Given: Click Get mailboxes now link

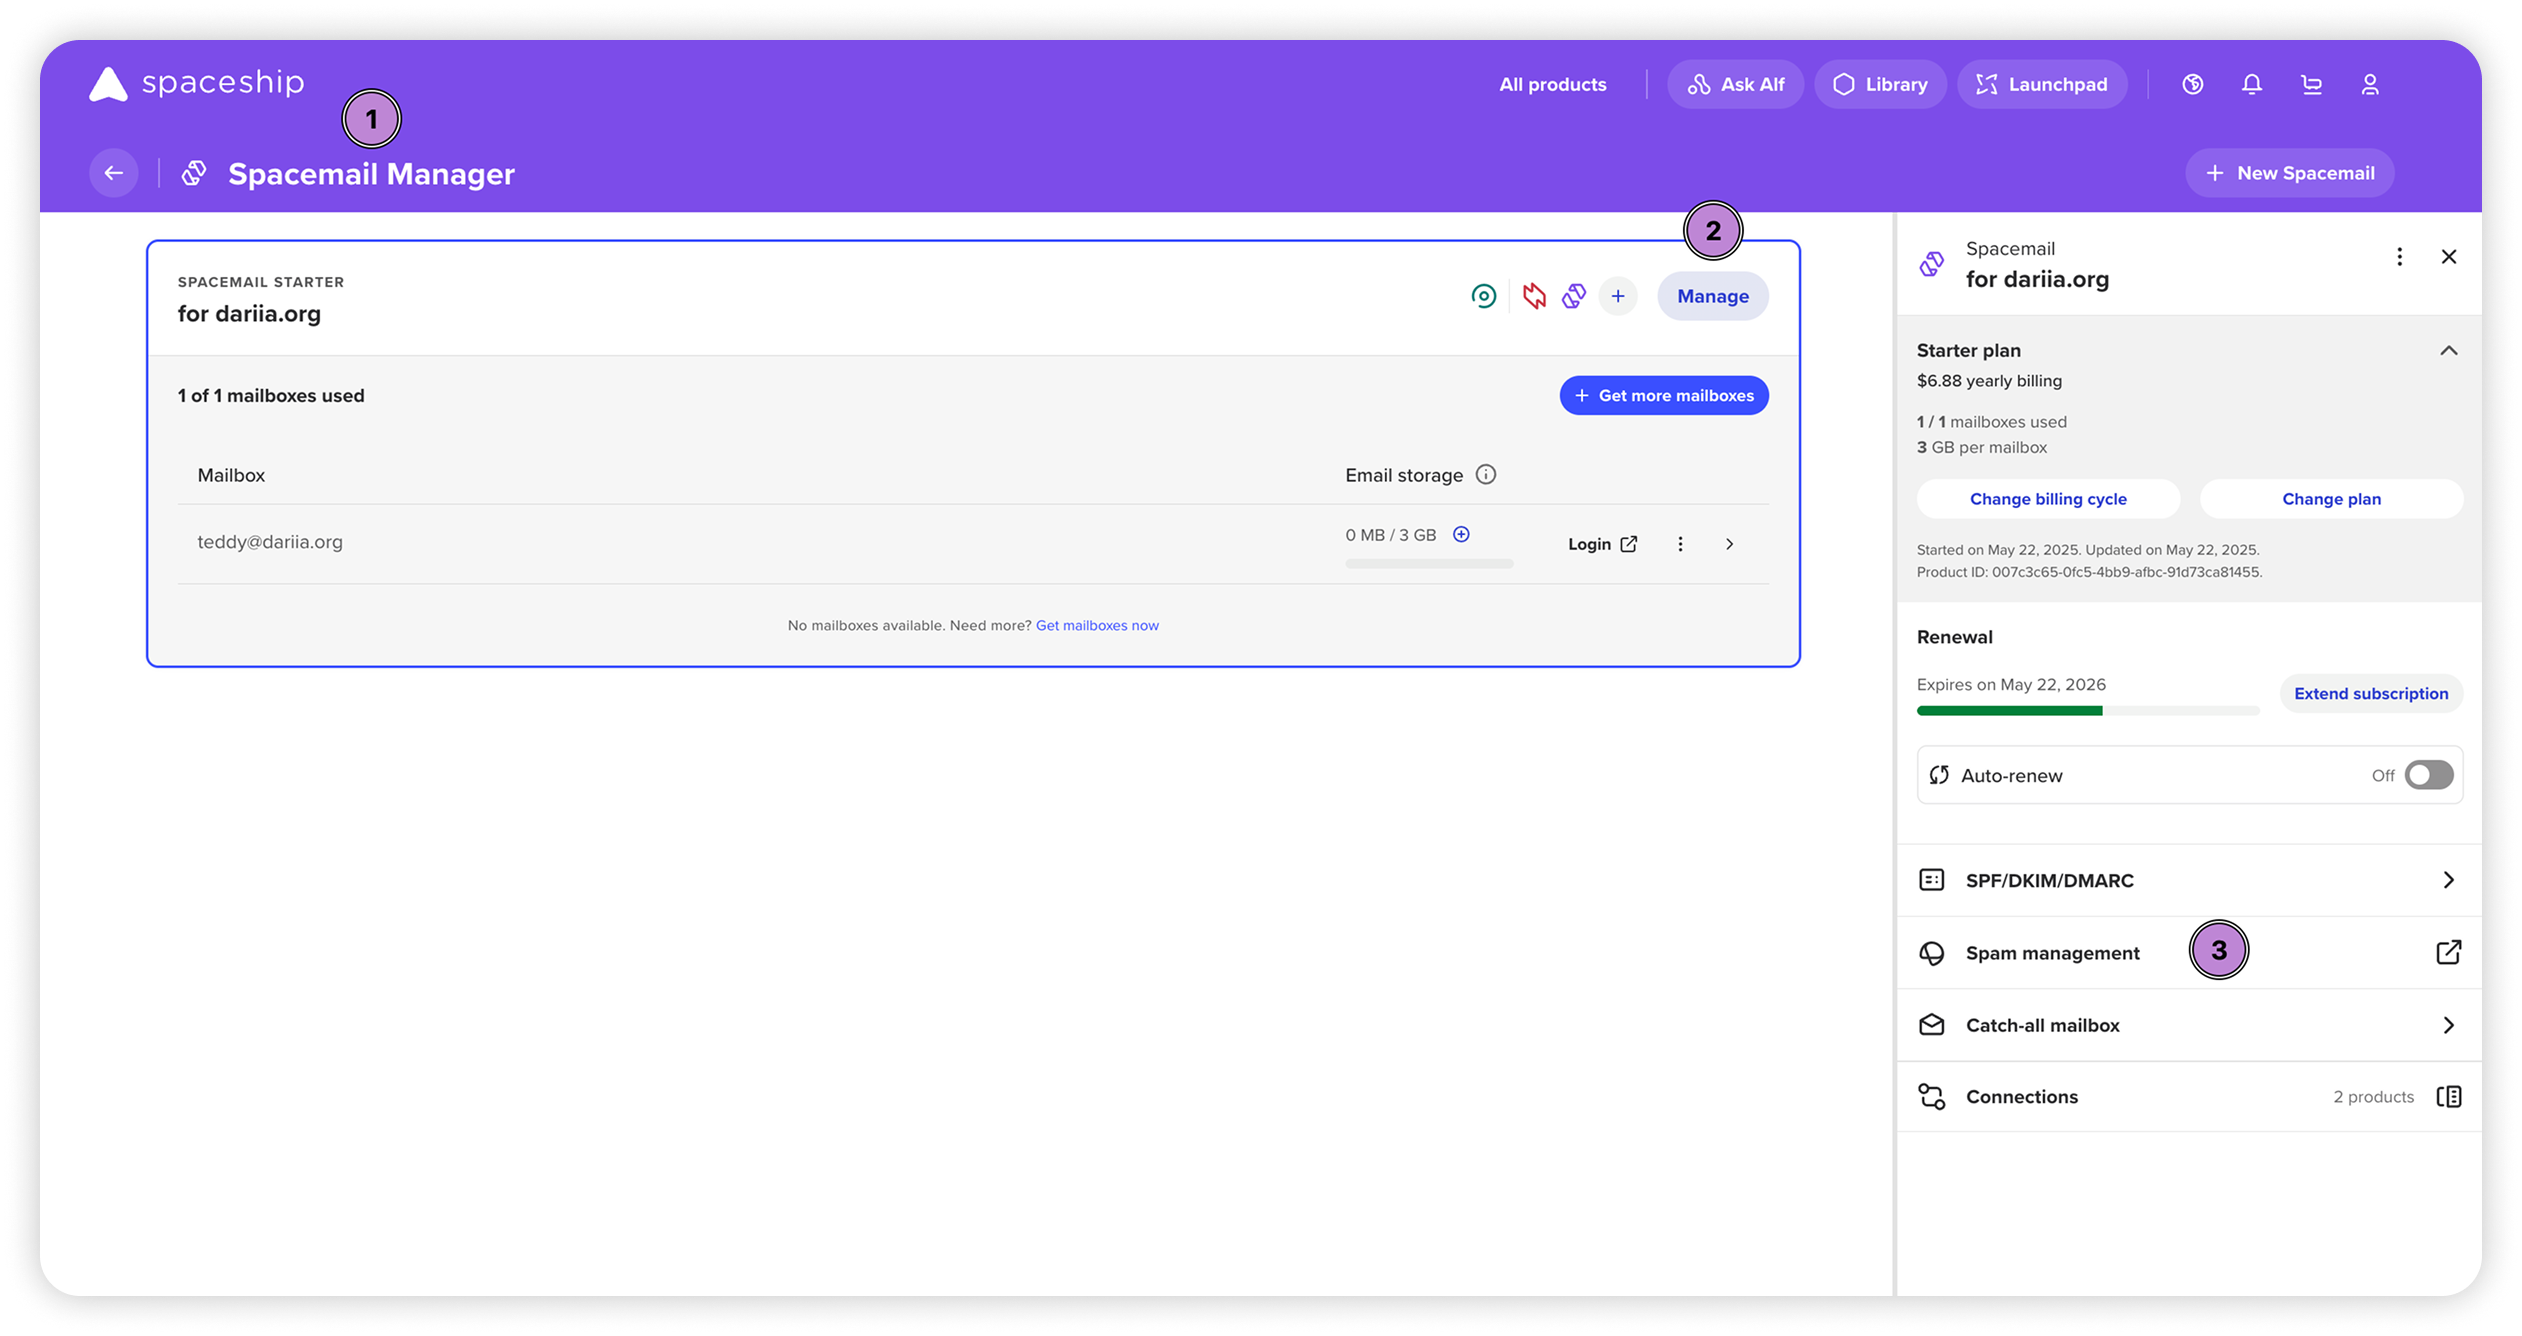Looking at the screenshot, I should point(1097,625).
